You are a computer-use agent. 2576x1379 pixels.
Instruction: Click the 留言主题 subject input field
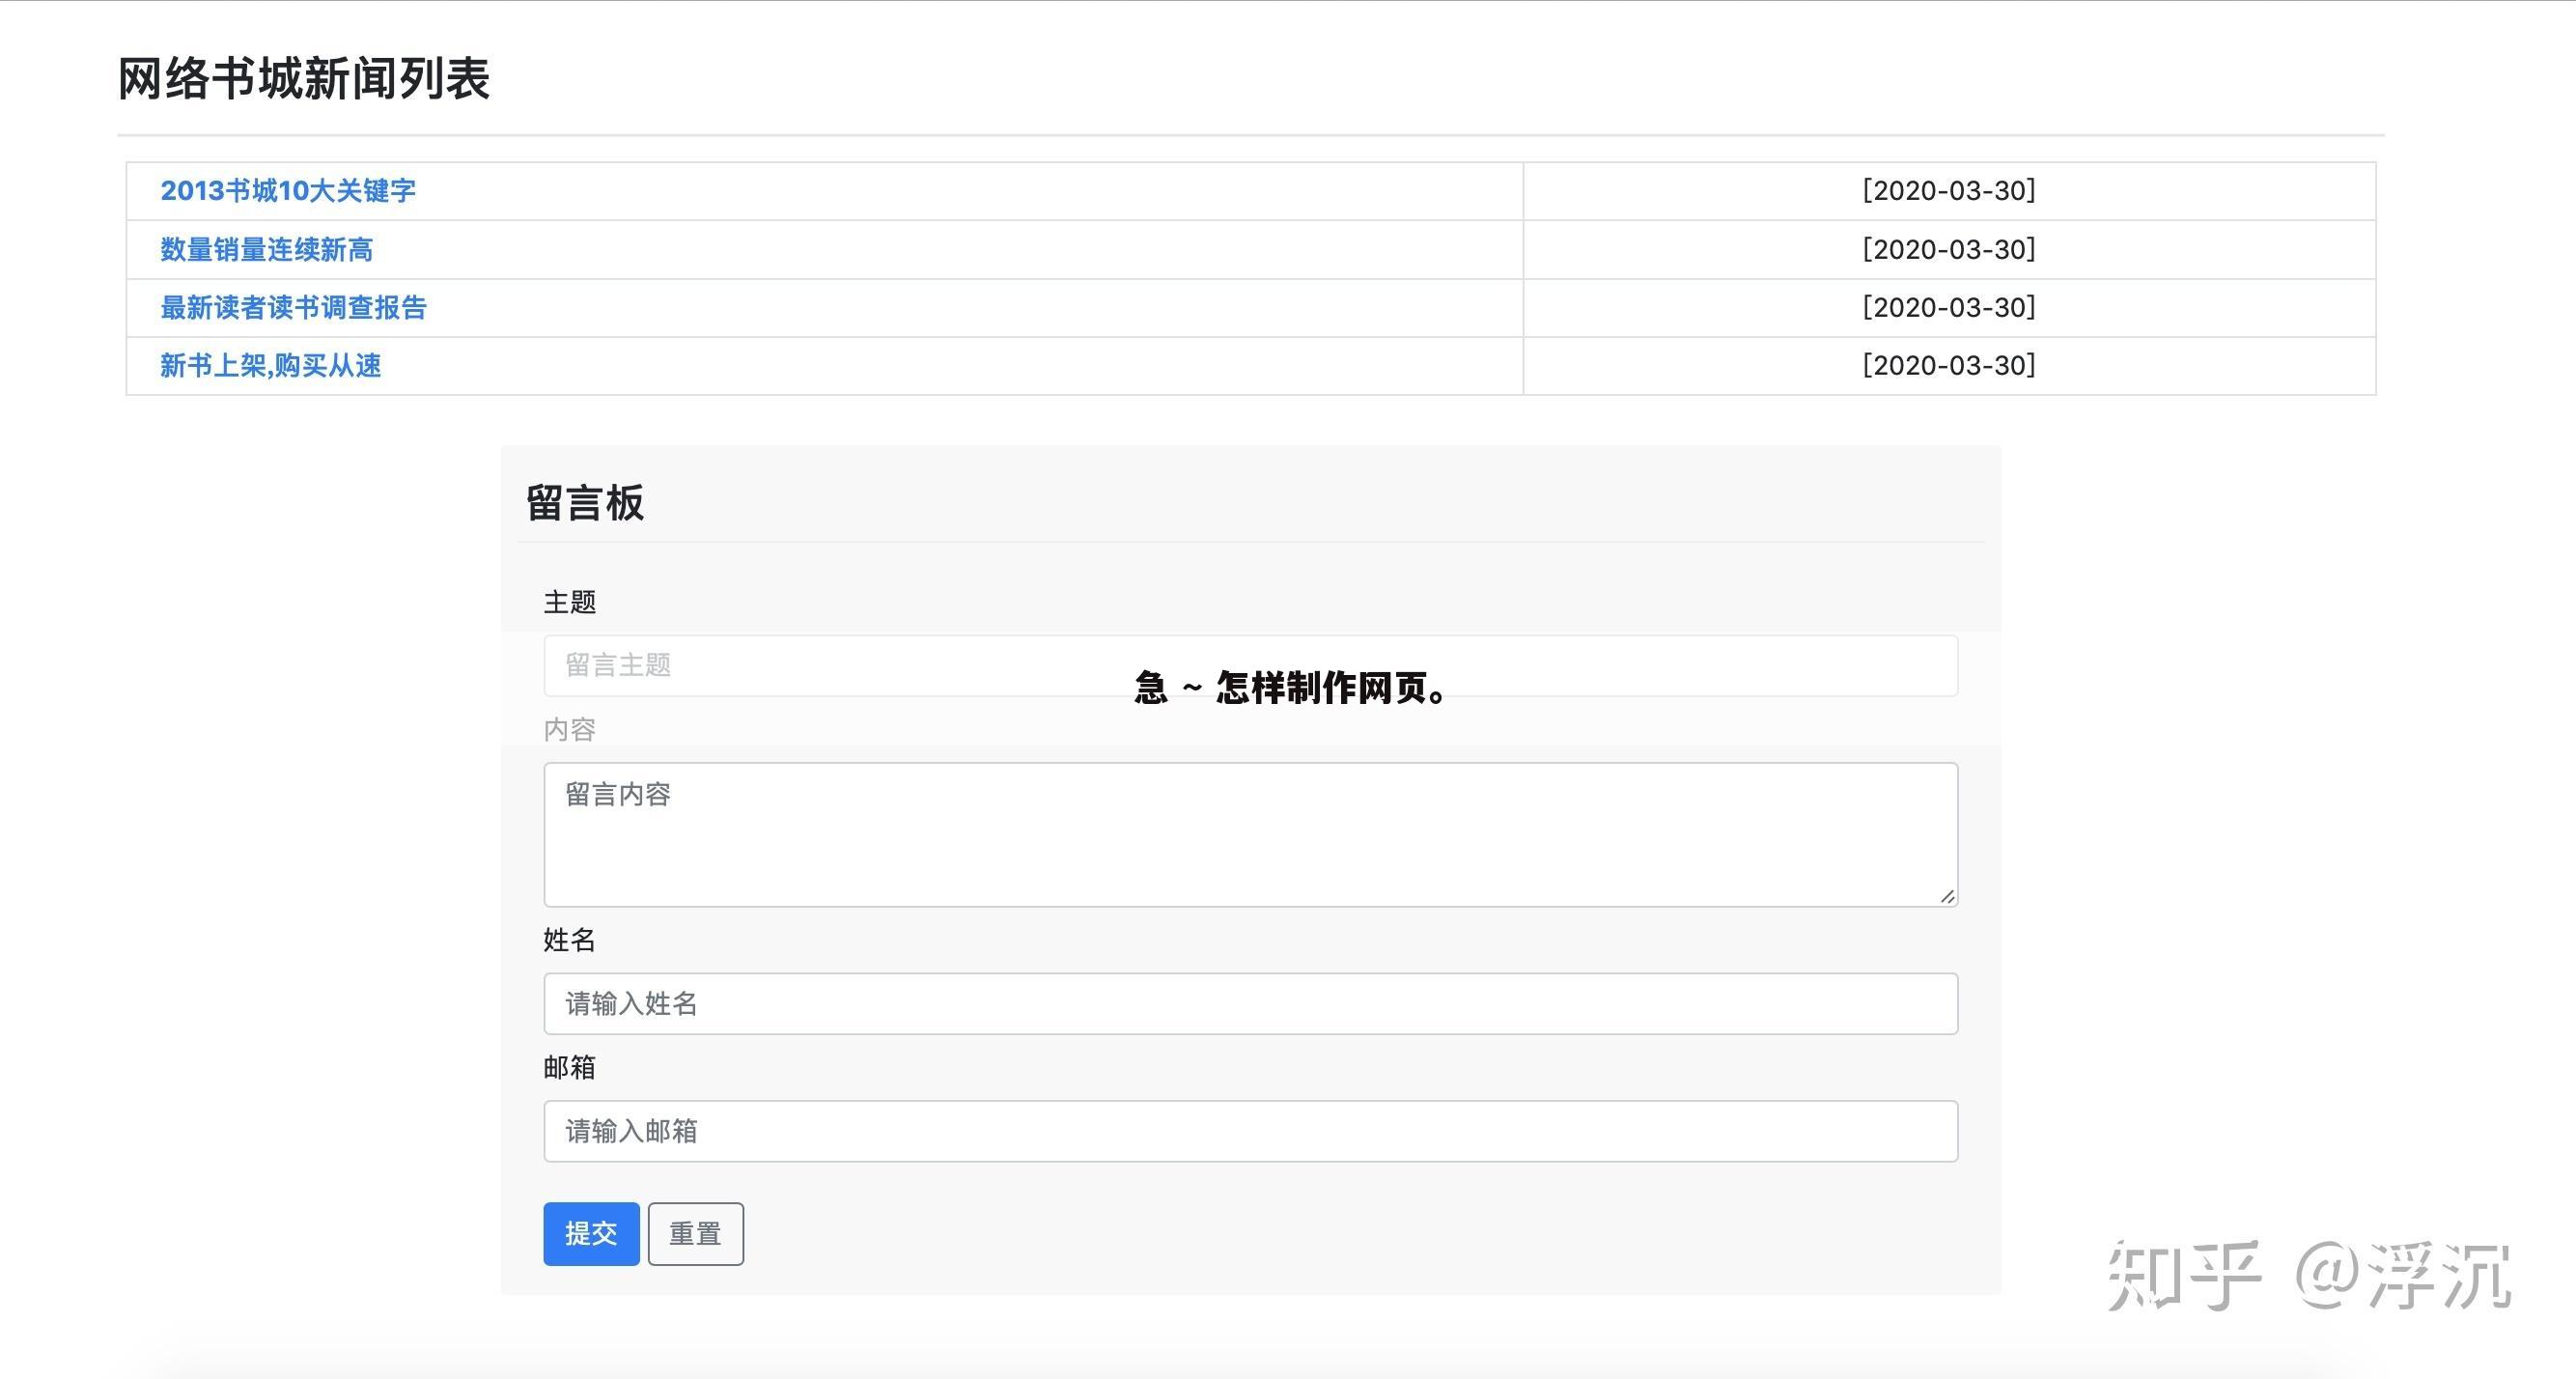(x=1250, y=665)
